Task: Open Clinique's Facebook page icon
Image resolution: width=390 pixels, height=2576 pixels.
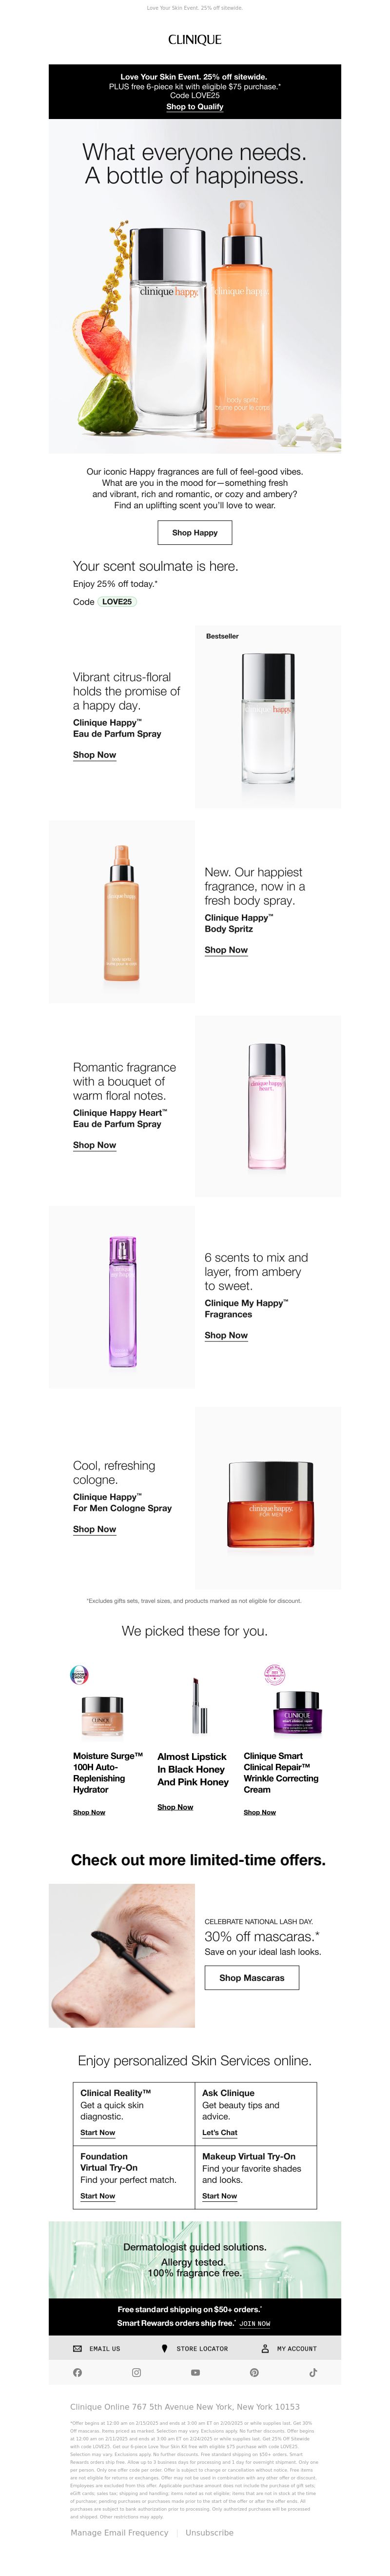Action: 78,2372
